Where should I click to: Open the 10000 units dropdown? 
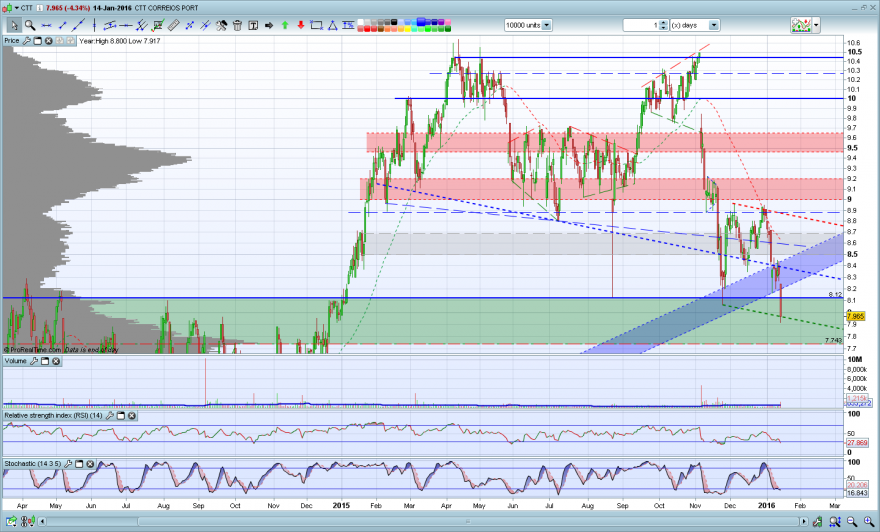coord(546,25)
